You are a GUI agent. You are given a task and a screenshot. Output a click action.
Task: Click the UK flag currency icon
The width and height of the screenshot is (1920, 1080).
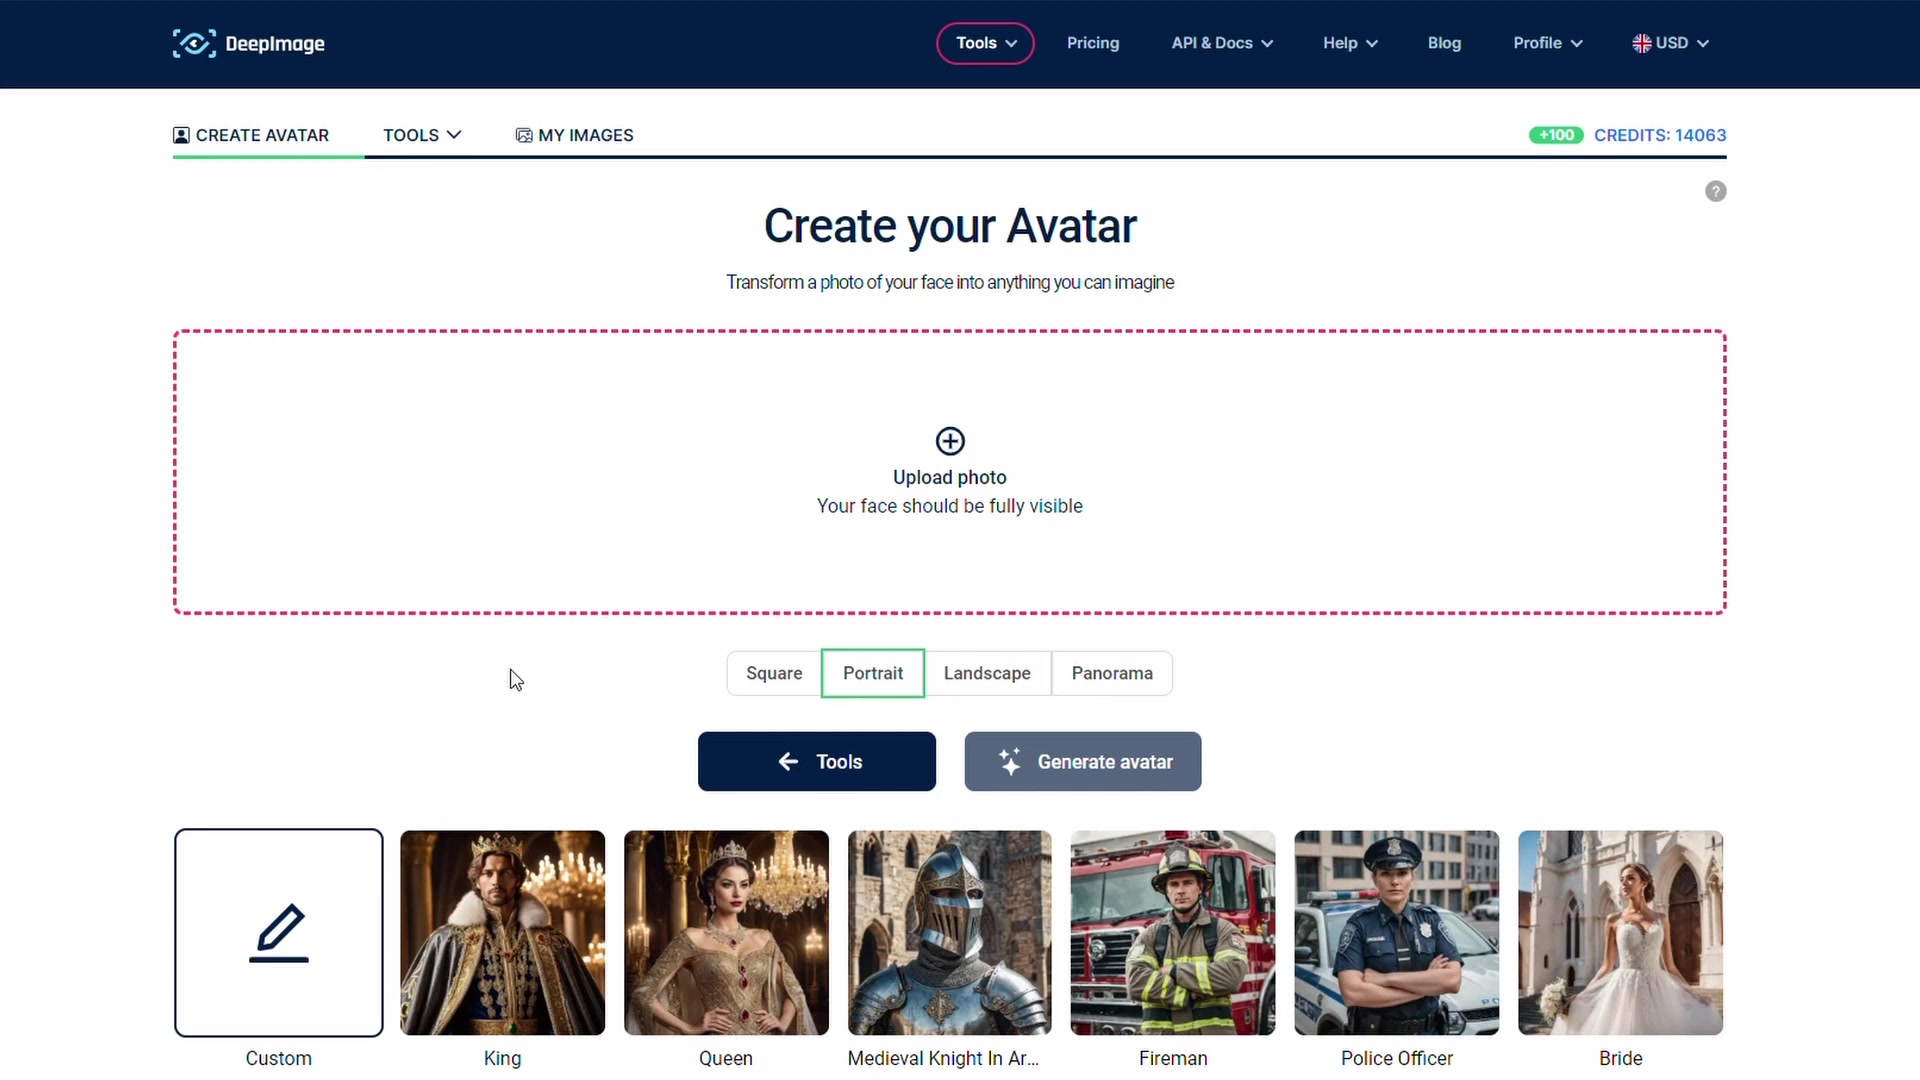click(1641, 43)
